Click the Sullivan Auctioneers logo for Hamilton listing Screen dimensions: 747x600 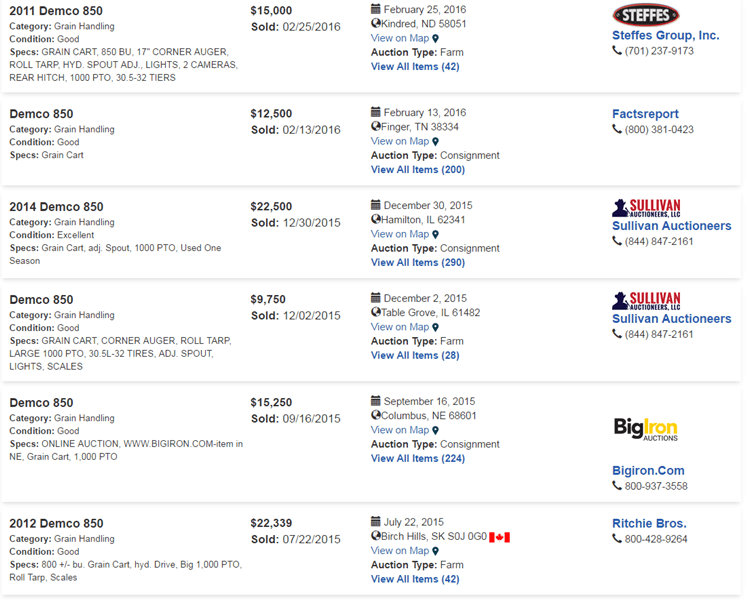click(646, 207)
